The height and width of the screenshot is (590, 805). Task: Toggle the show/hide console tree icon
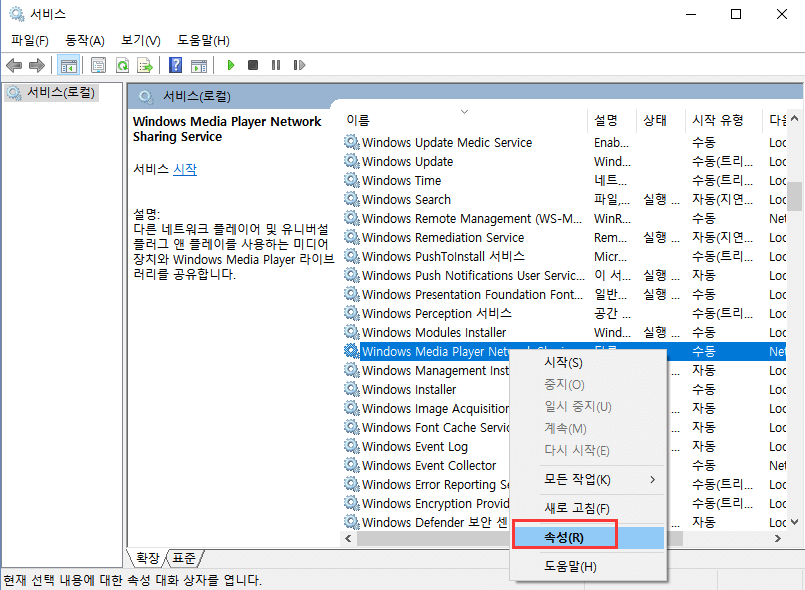(x=67, y=65)
